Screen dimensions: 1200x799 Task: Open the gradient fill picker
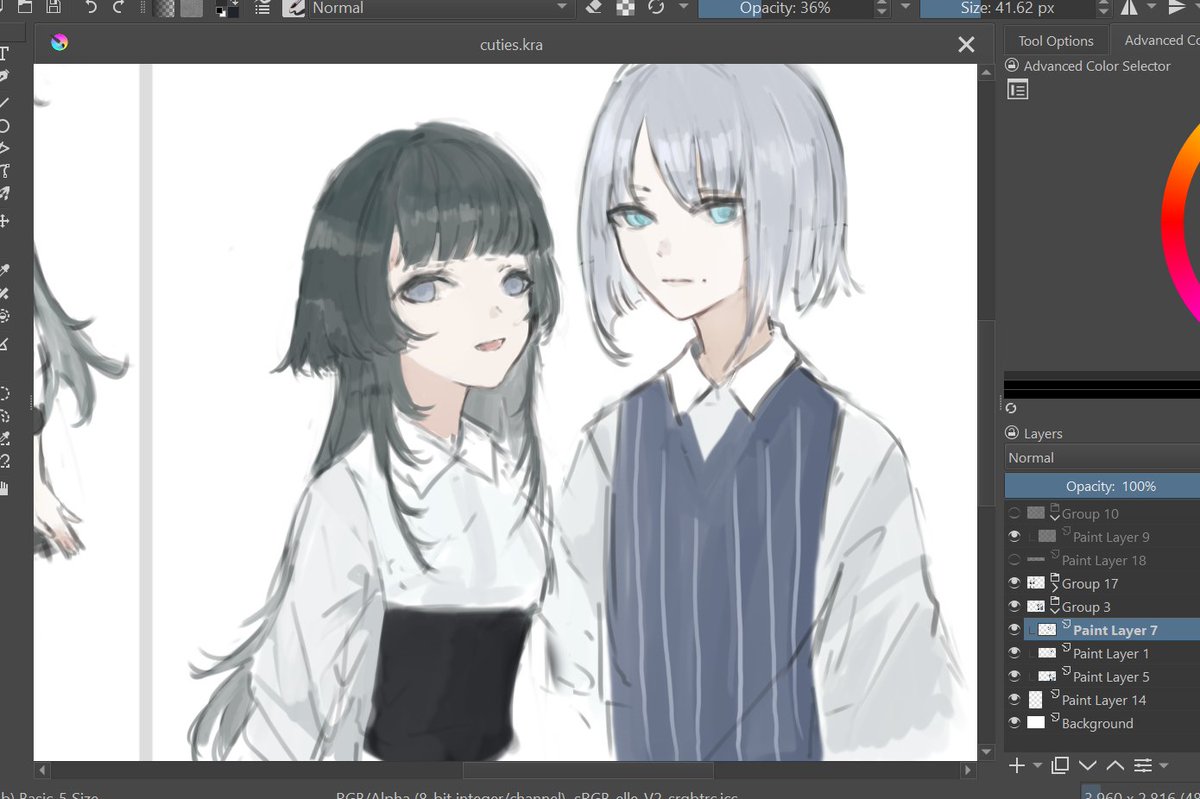(x=165, y=8)
